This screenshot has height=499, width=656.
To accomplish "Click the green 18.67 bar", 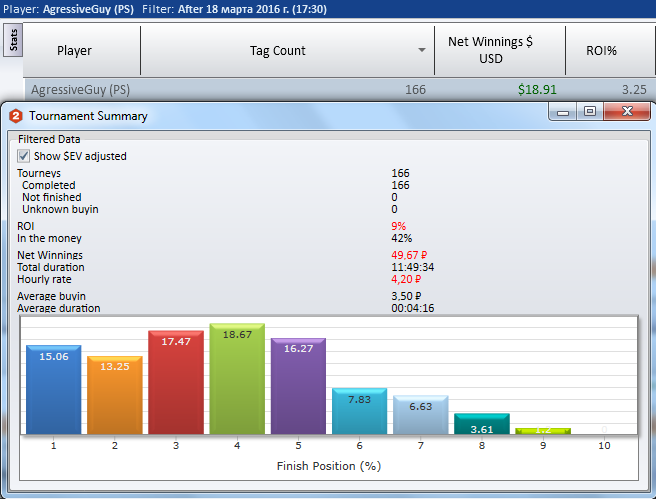I will coord(237,379).
